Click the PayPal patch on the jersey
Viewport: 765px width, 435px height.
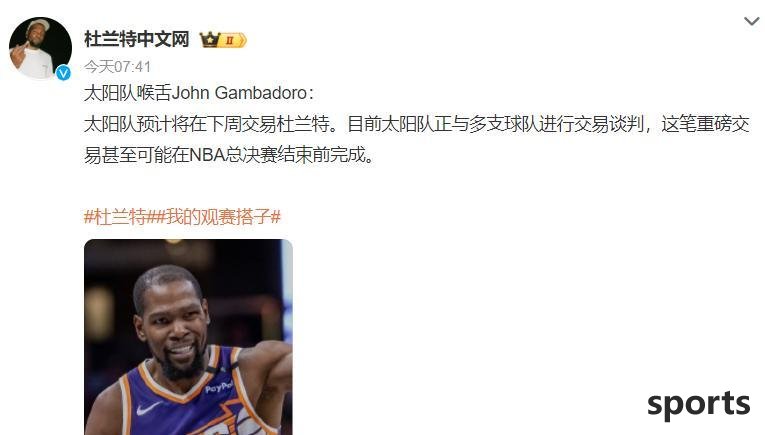218,388
